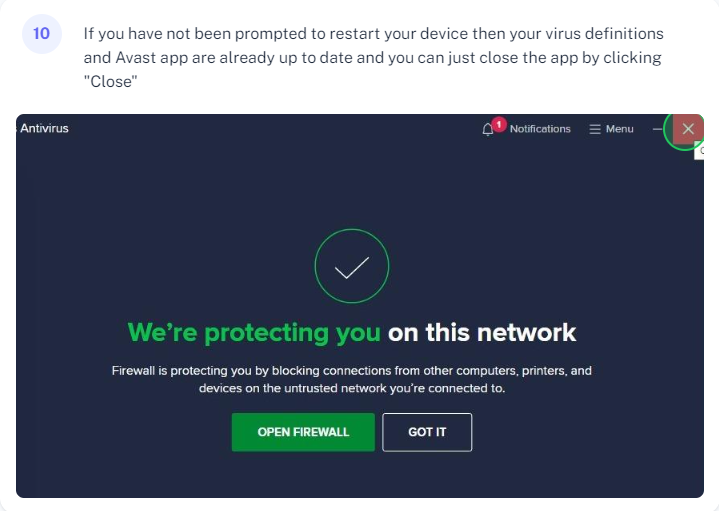Click the green "We're protecting you" heading
Image resolution: width=719 pixels, height=511 pixels.
click(254, 333)
